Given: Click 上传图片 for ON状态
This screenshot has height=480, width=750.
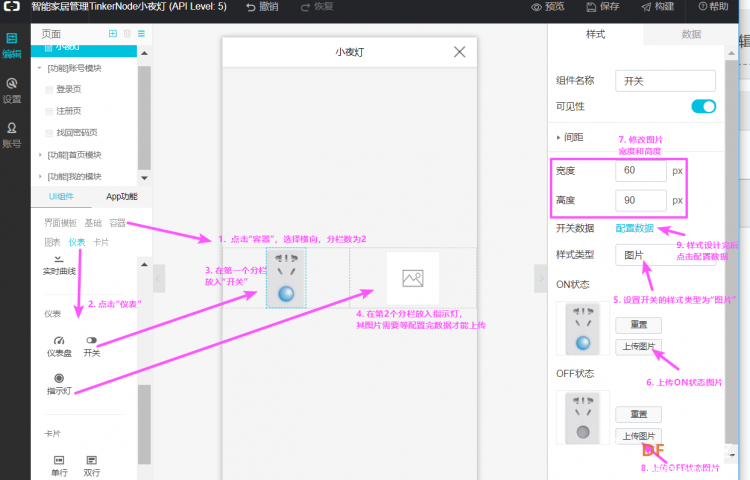Looking at the screenshot, I should pos(639,347).
